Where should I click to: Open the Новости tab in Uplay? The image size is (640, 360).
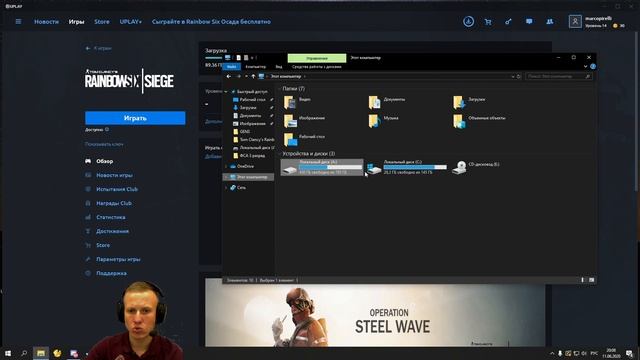[47, 22]
